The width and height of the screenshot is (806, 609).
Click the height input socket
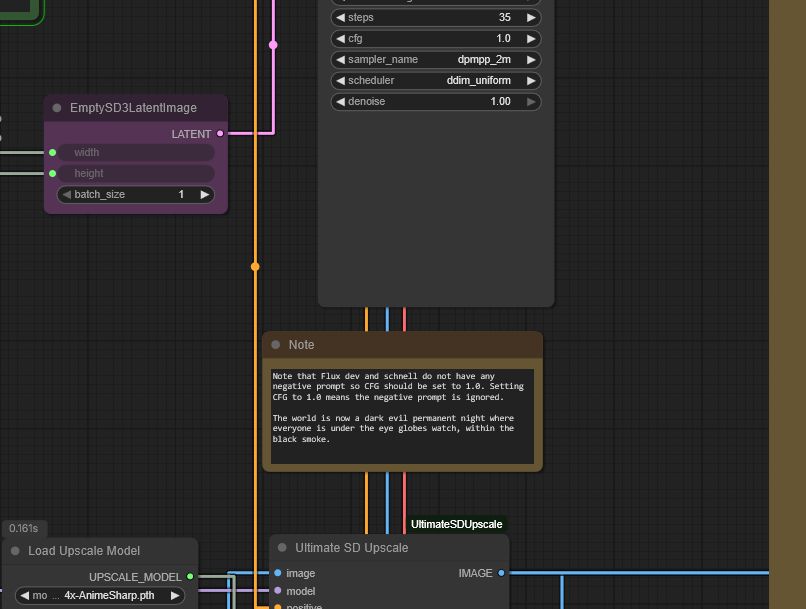[x=52, y=173]
